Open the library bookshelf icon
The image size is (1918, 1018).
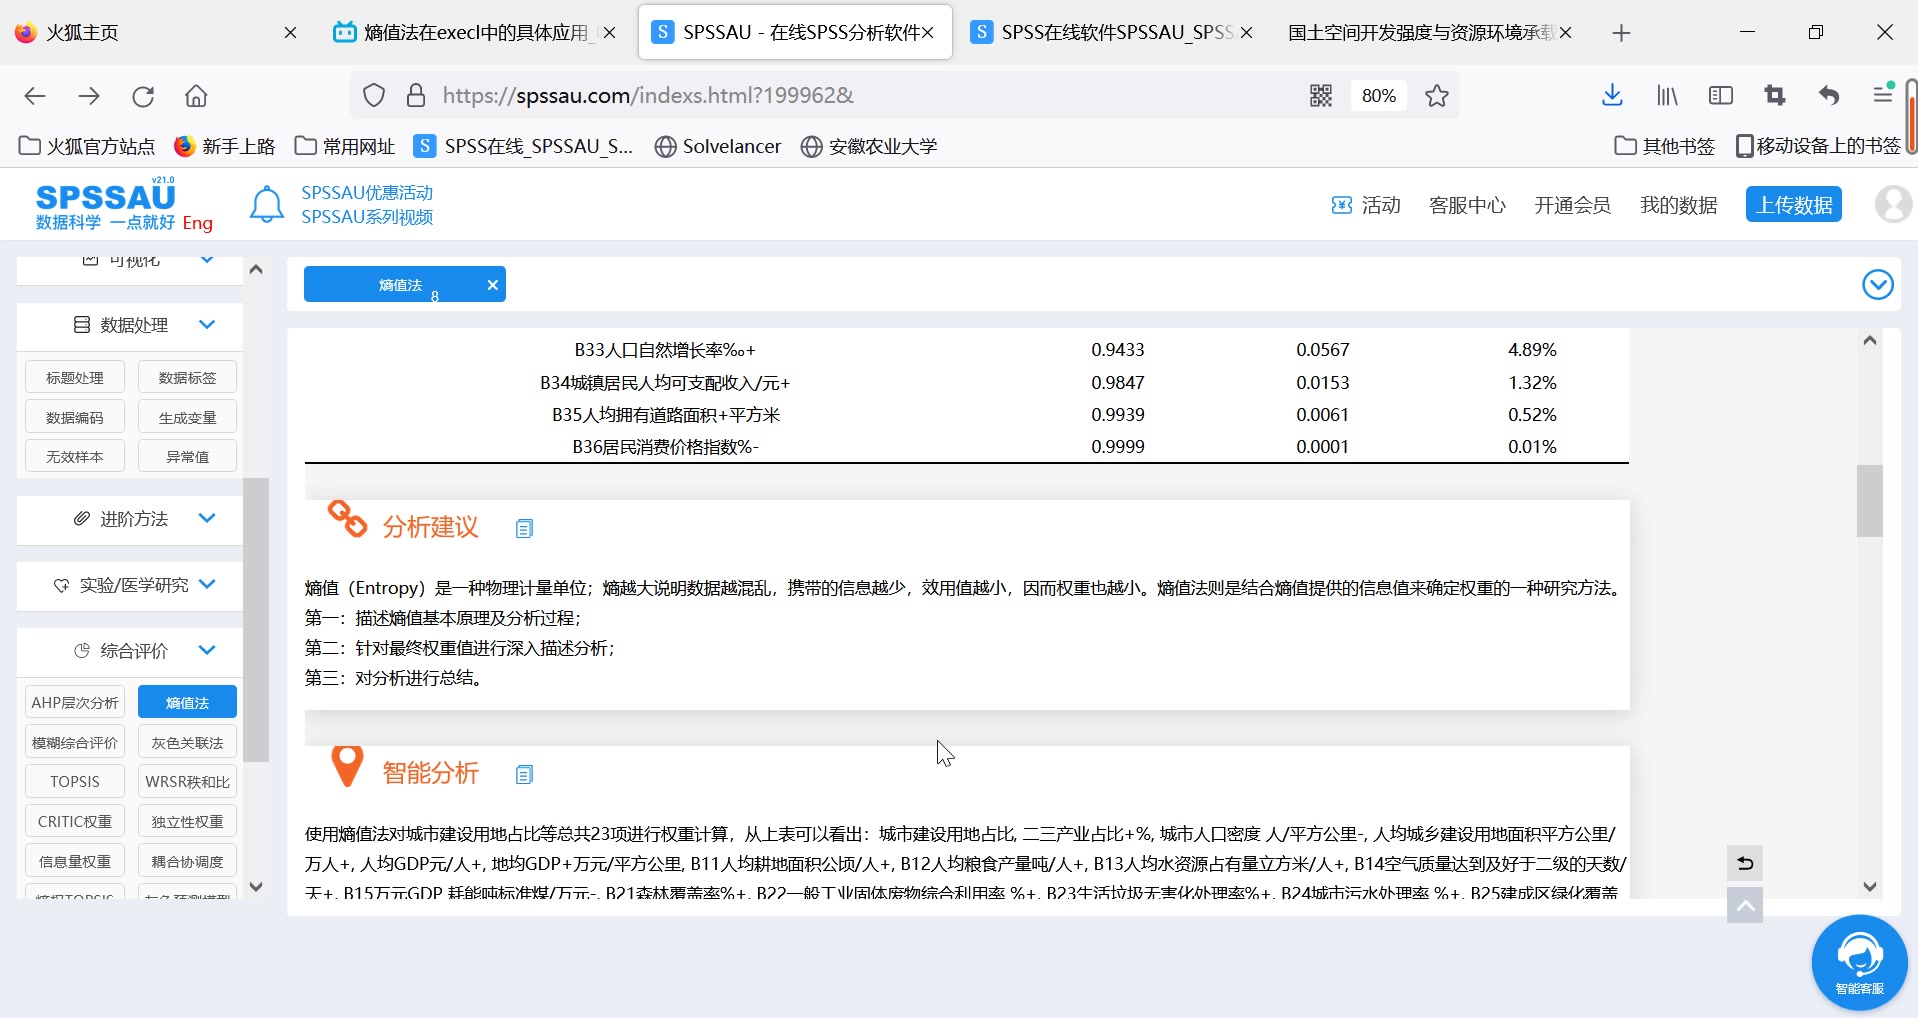tap(1667, 96)
